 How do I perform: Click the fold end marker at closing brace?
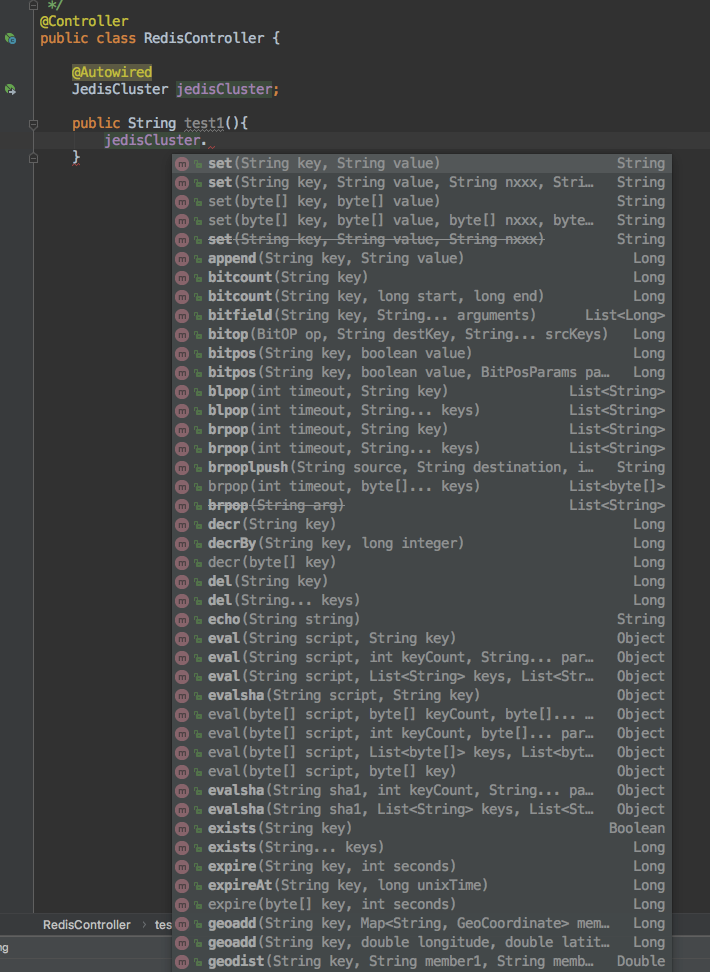click(33, 158)
